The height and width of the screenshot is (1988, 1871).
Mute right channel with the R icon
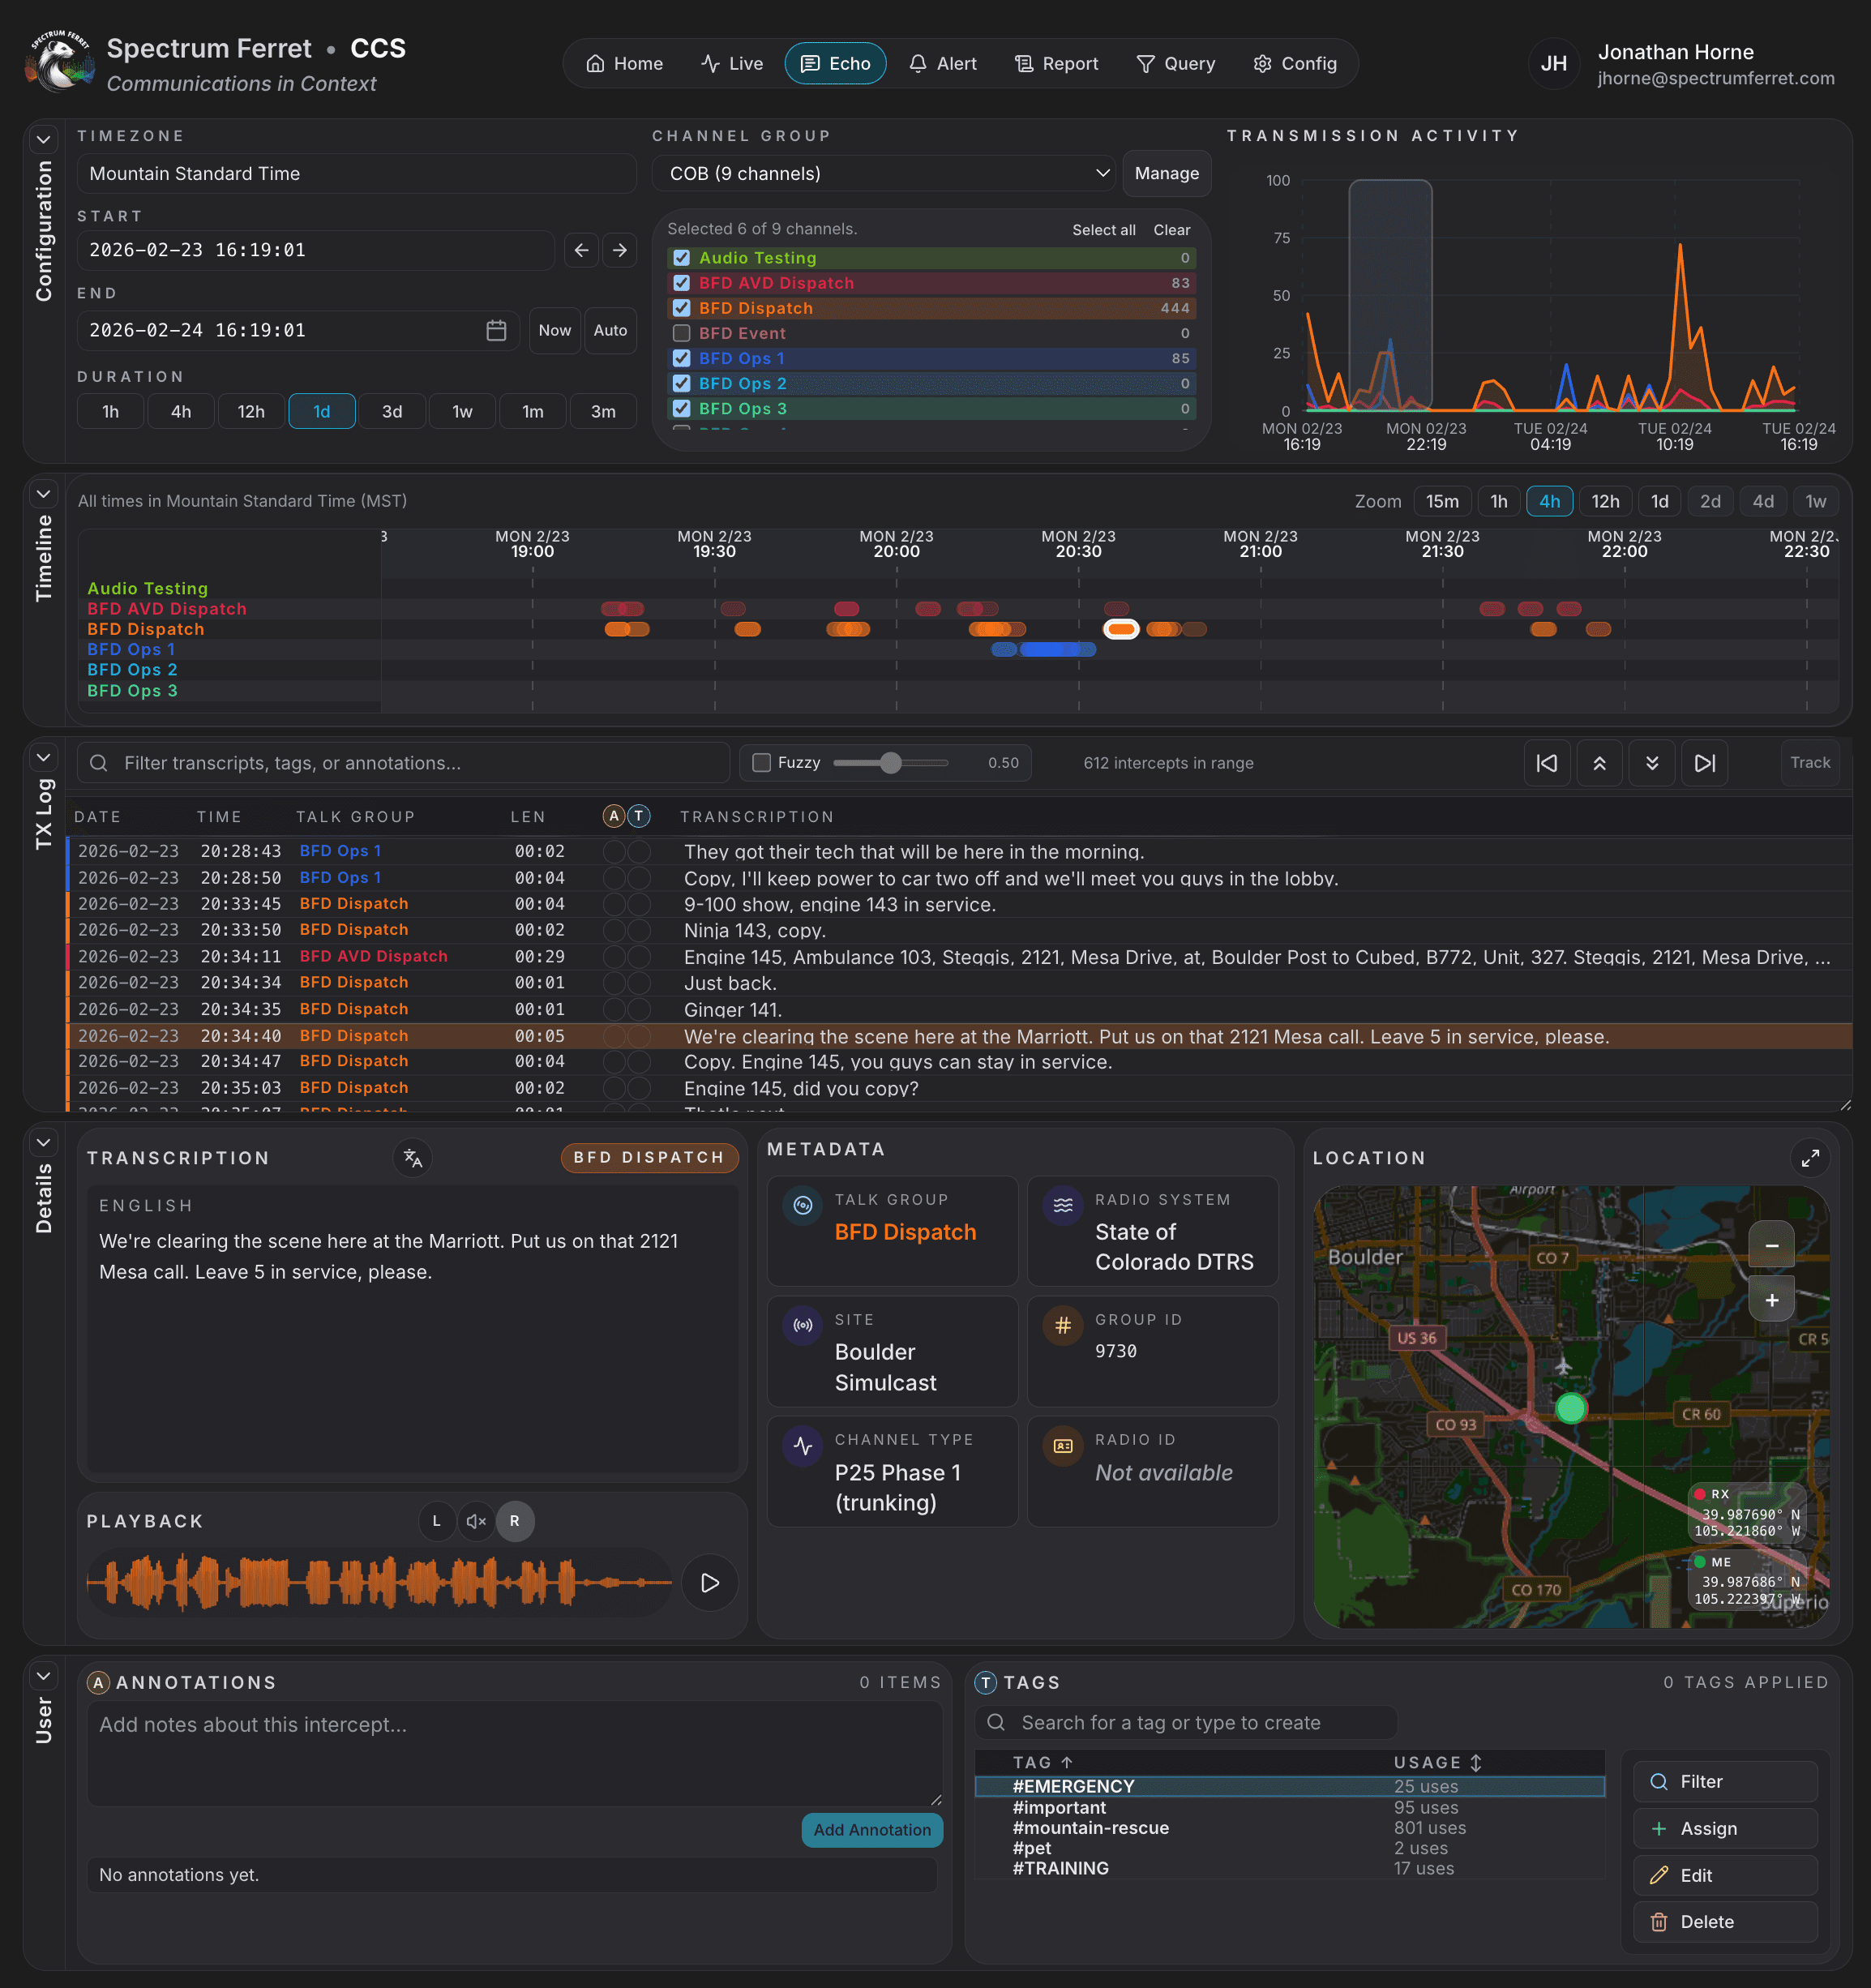pos(515,1521)
